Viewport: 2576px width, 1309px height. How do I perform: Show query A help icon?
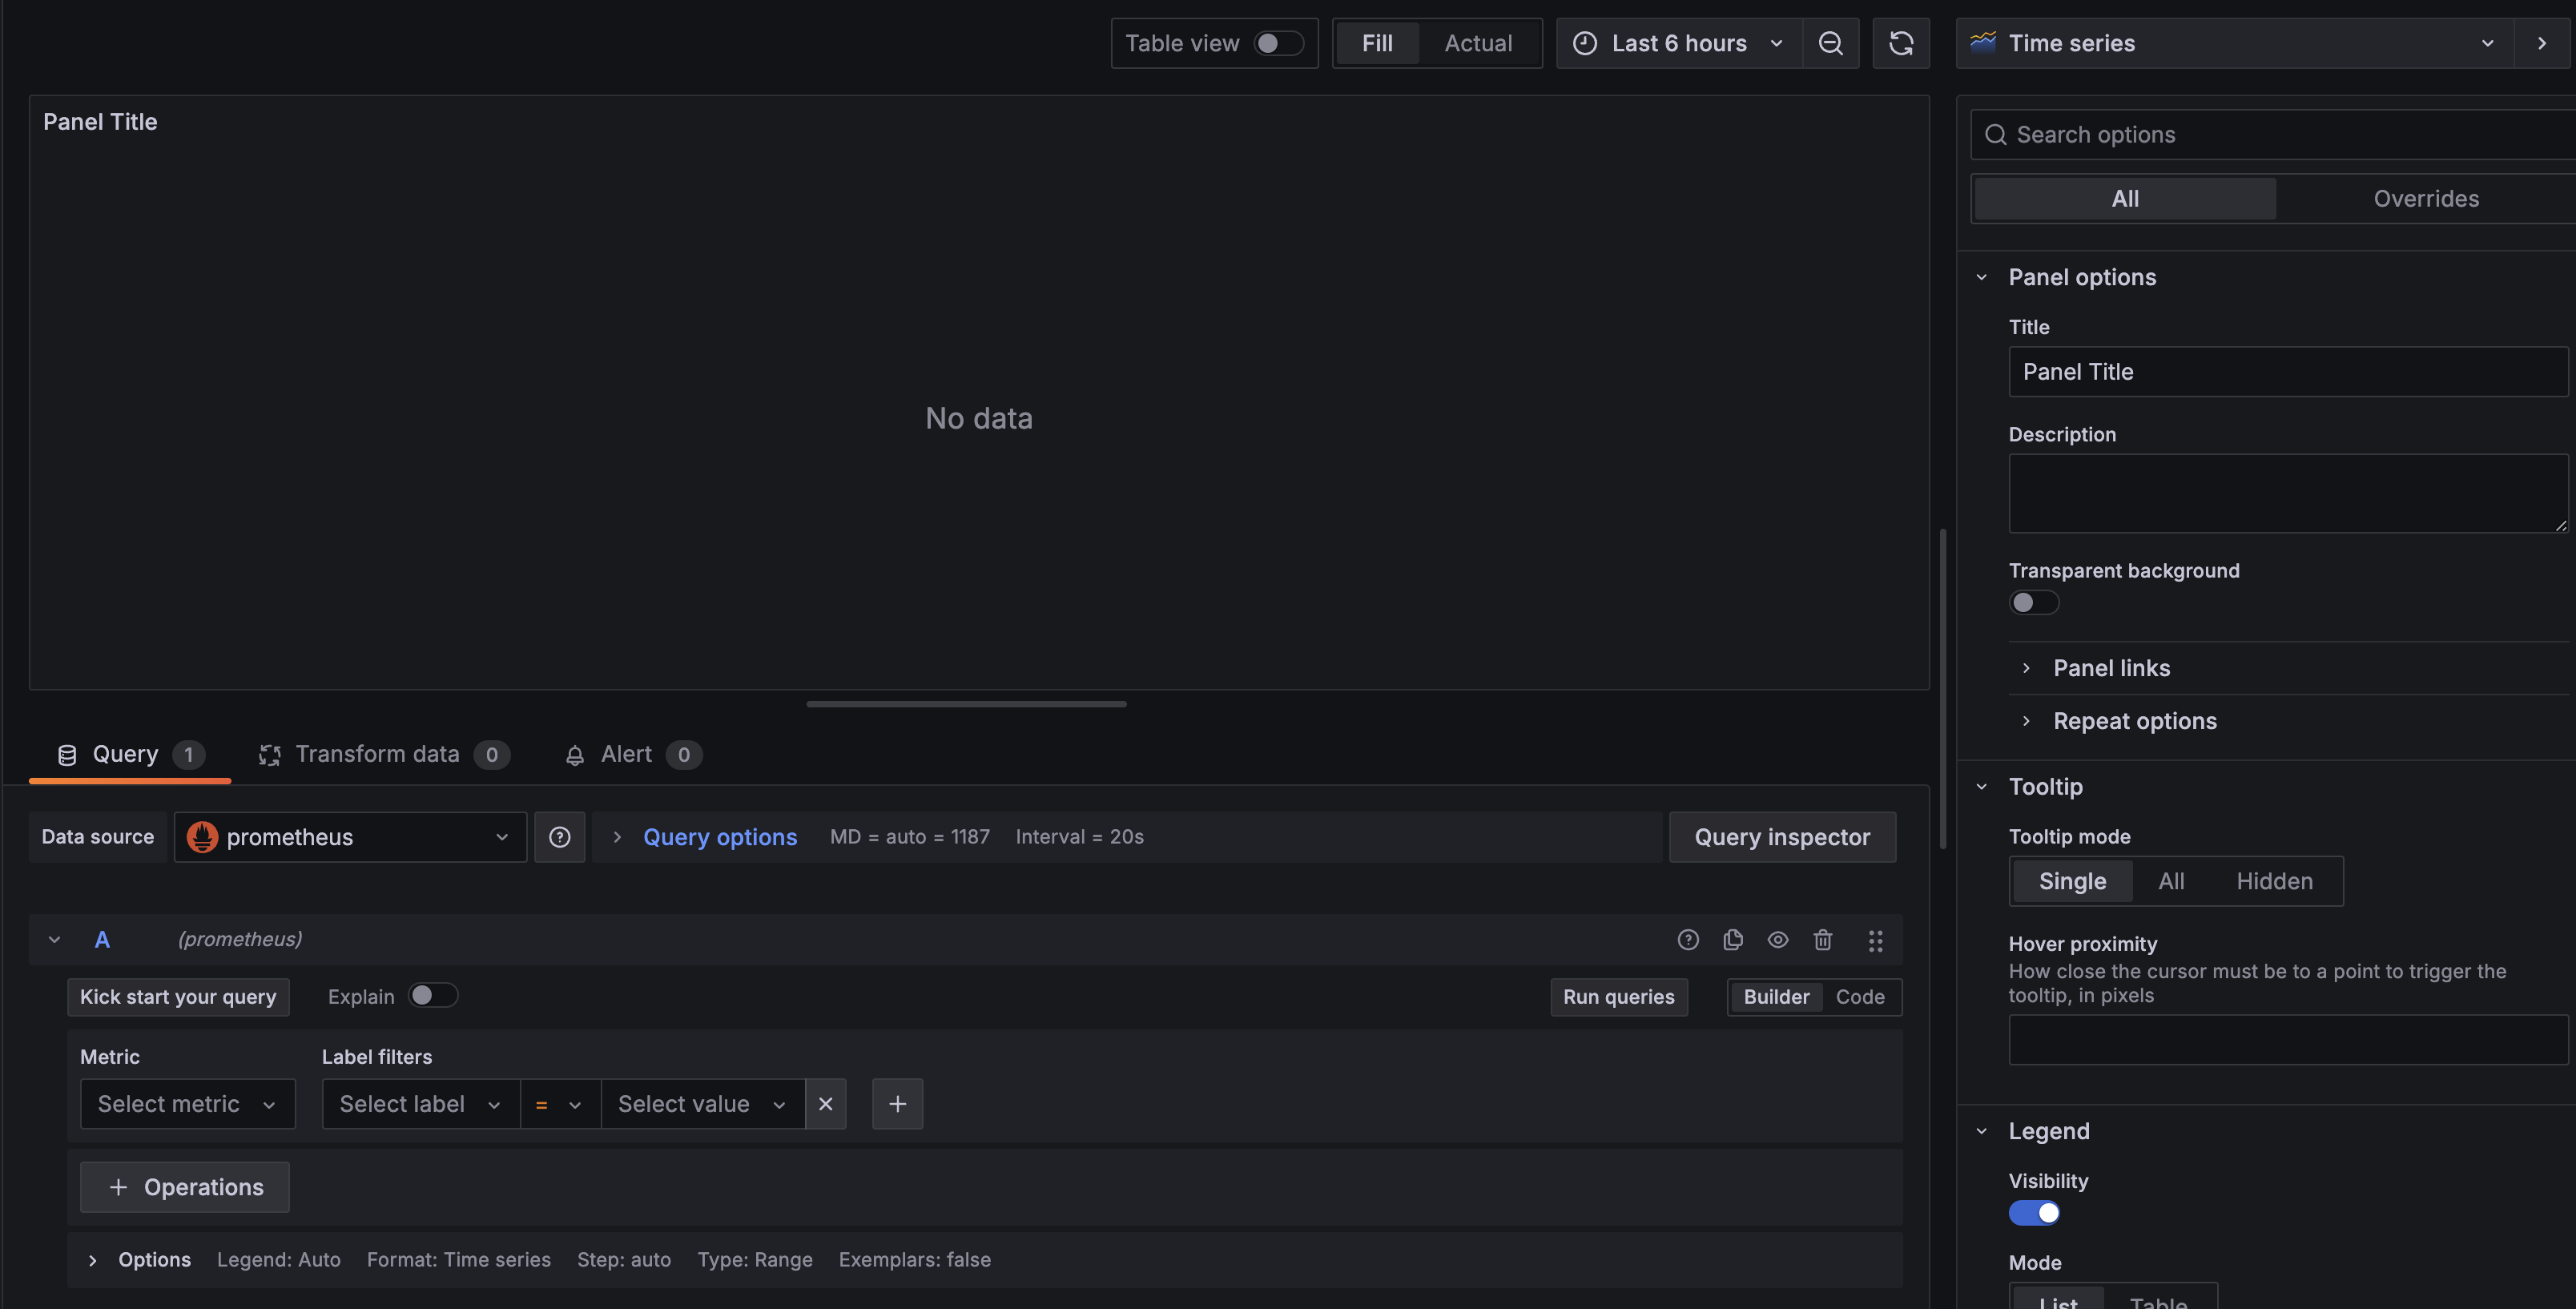click(1688, 939)
